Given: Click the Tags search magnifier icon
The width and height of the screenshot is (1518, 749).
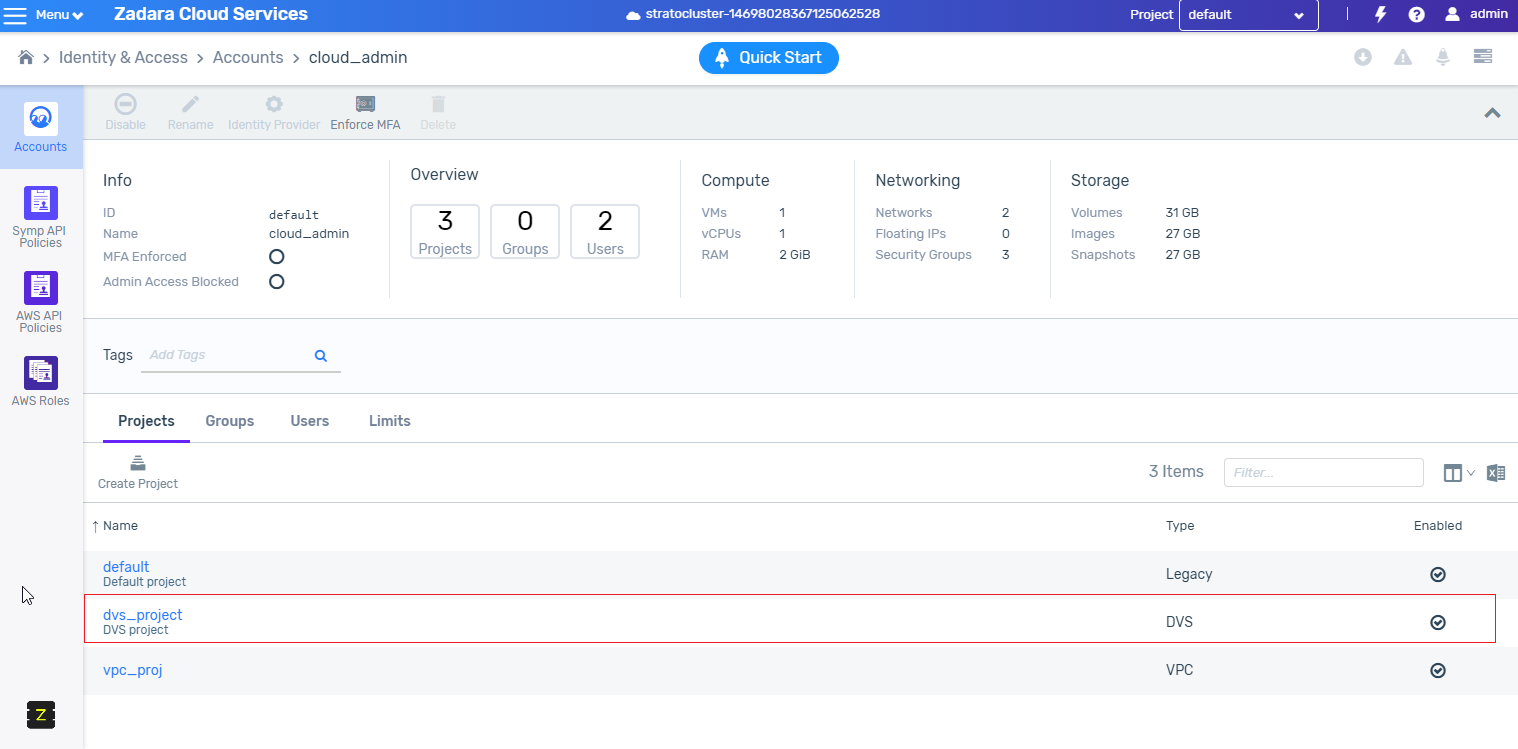Looking at the screenshot, I should [321, 355].
